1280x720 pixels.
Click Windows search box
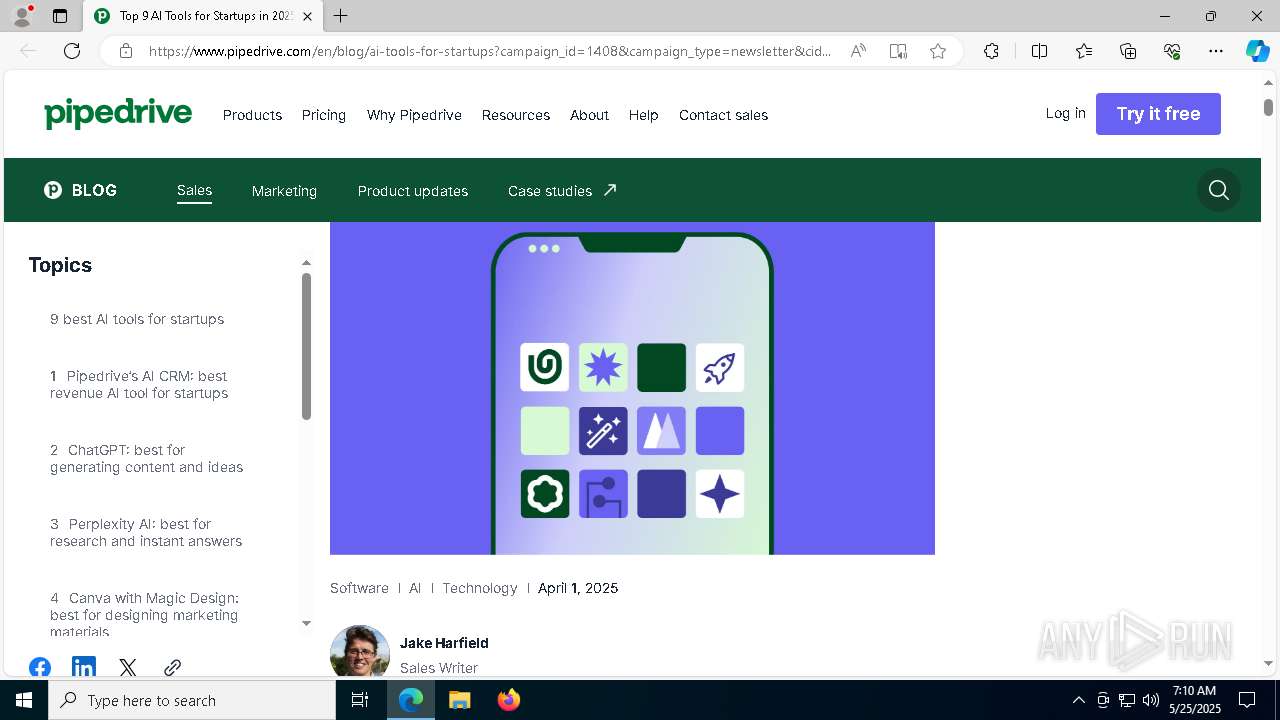click(192, 700)
